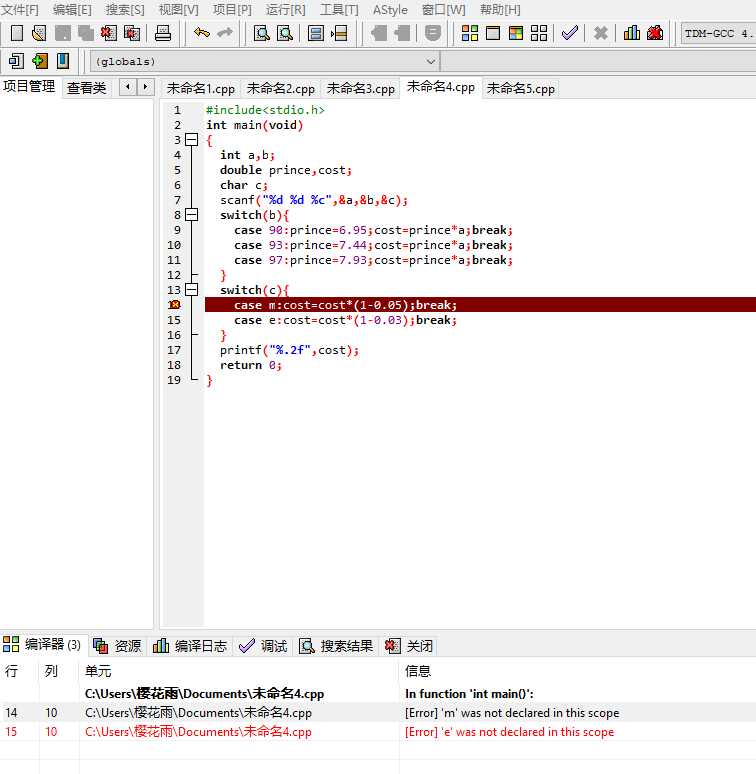Start debugging with the checkmark icon

pyautogui.click(x=569, y=33)
